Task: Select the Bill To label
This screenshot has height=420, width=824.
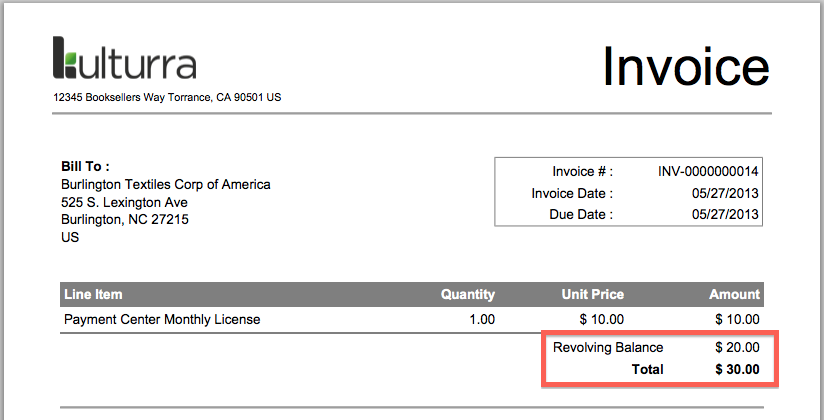Action: tap(85, 166)
